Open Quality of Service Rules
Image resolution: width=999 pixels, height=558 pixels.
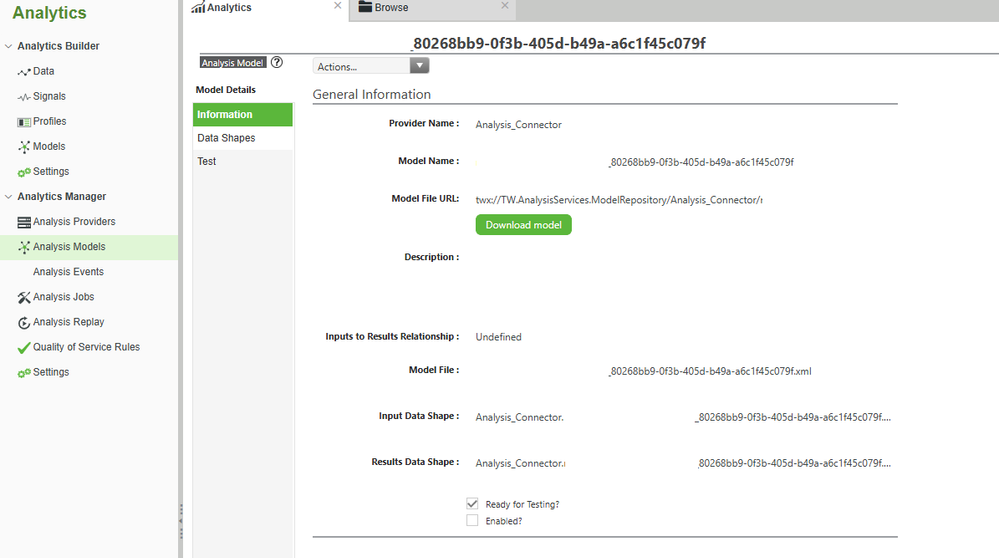pos(87,347)
